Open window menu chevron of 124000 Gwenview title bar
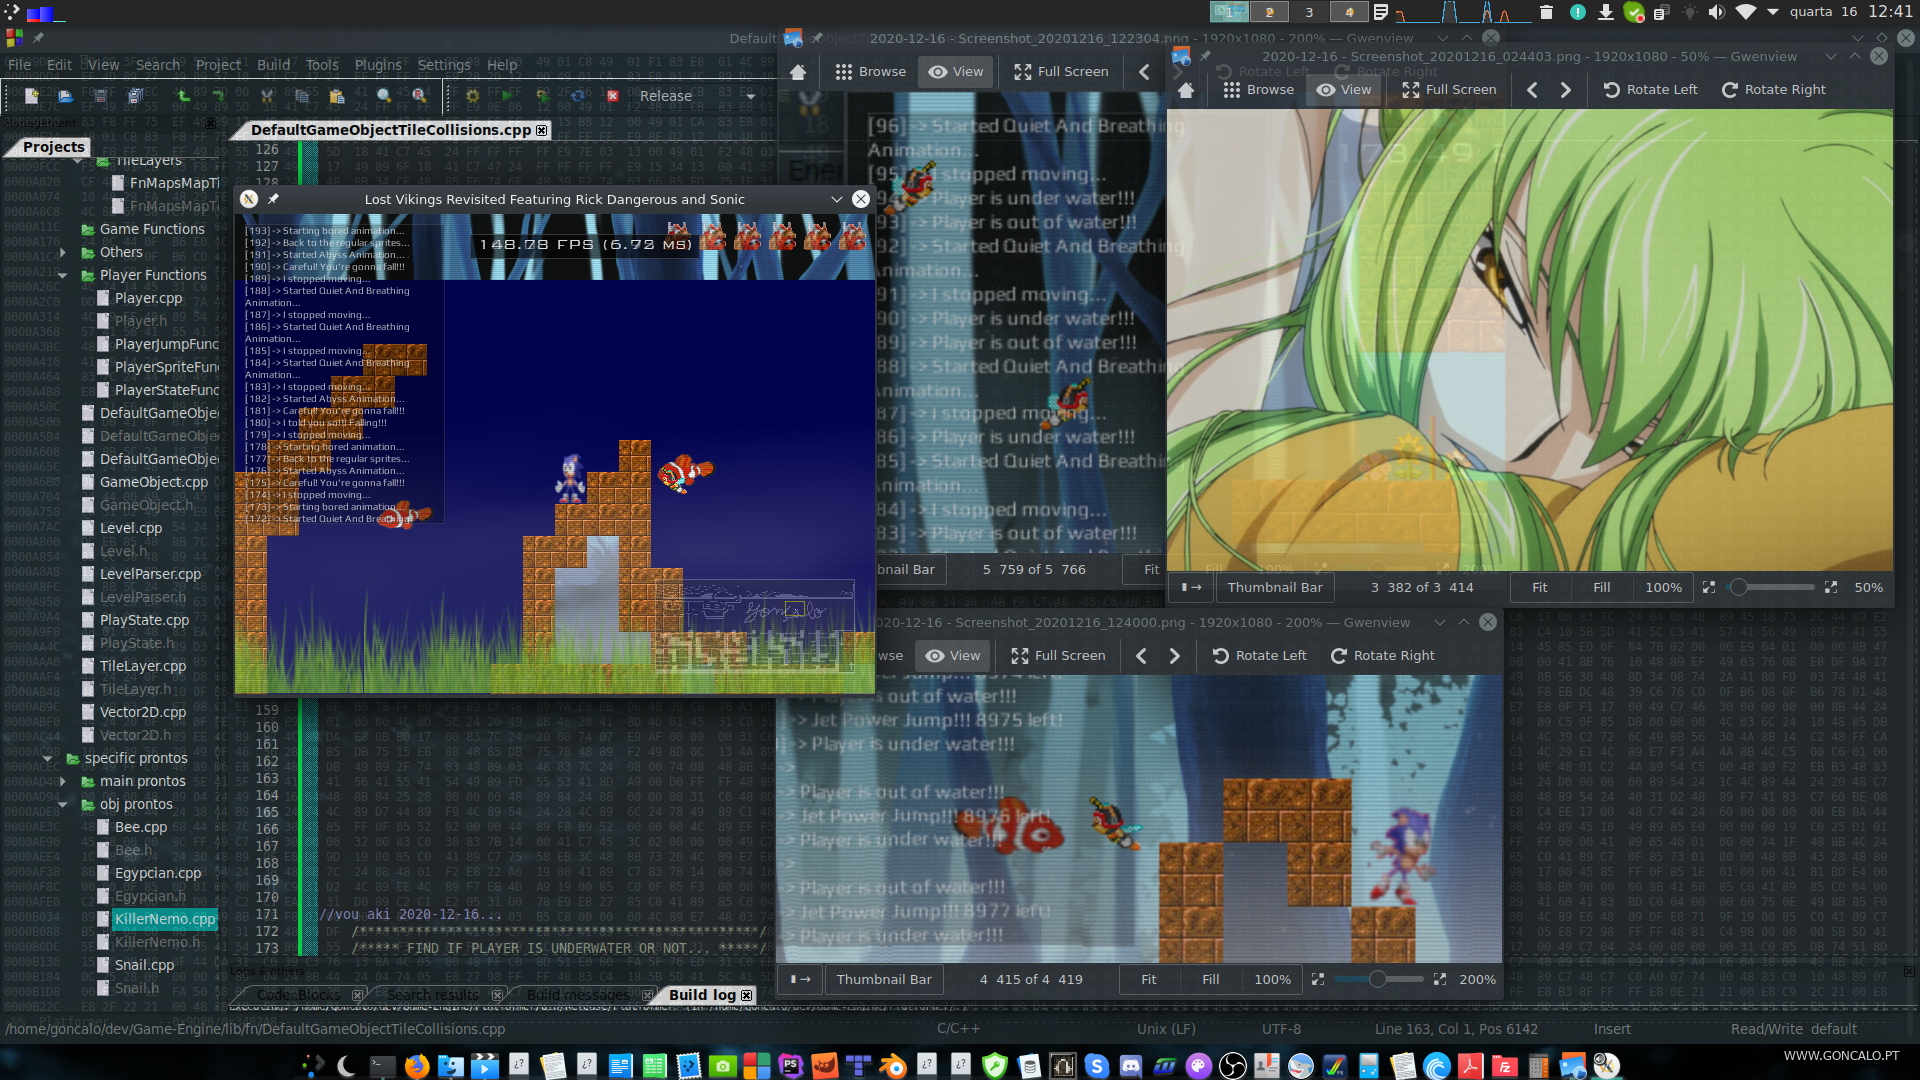This screenshot has height=1080, width=1920. 1440,622
